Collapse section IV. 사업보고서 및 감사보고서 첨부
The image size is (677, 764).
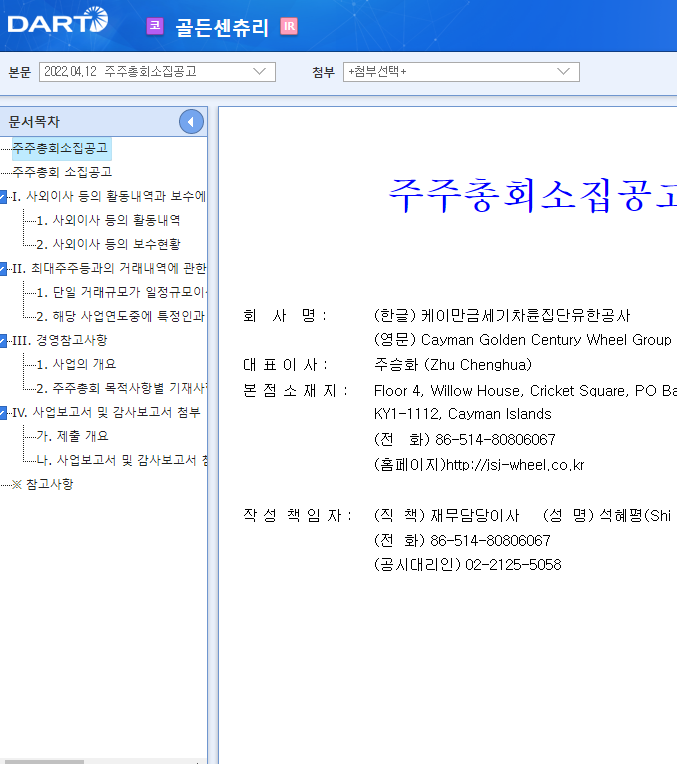tap(3, 413)
